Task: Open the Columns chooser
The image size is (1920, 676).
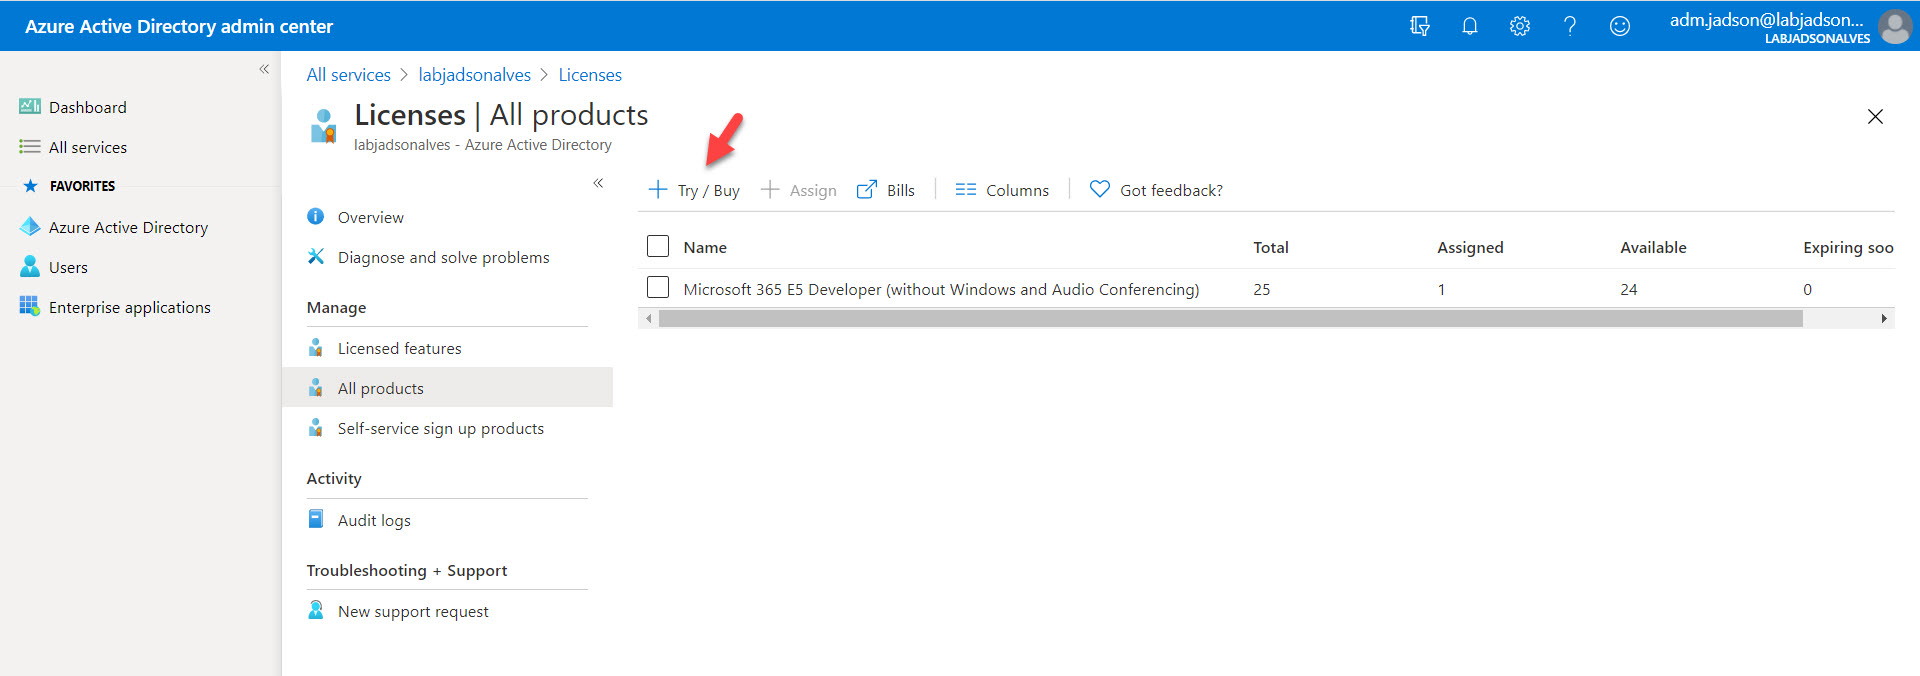Action: click(x=1002, y=190)
